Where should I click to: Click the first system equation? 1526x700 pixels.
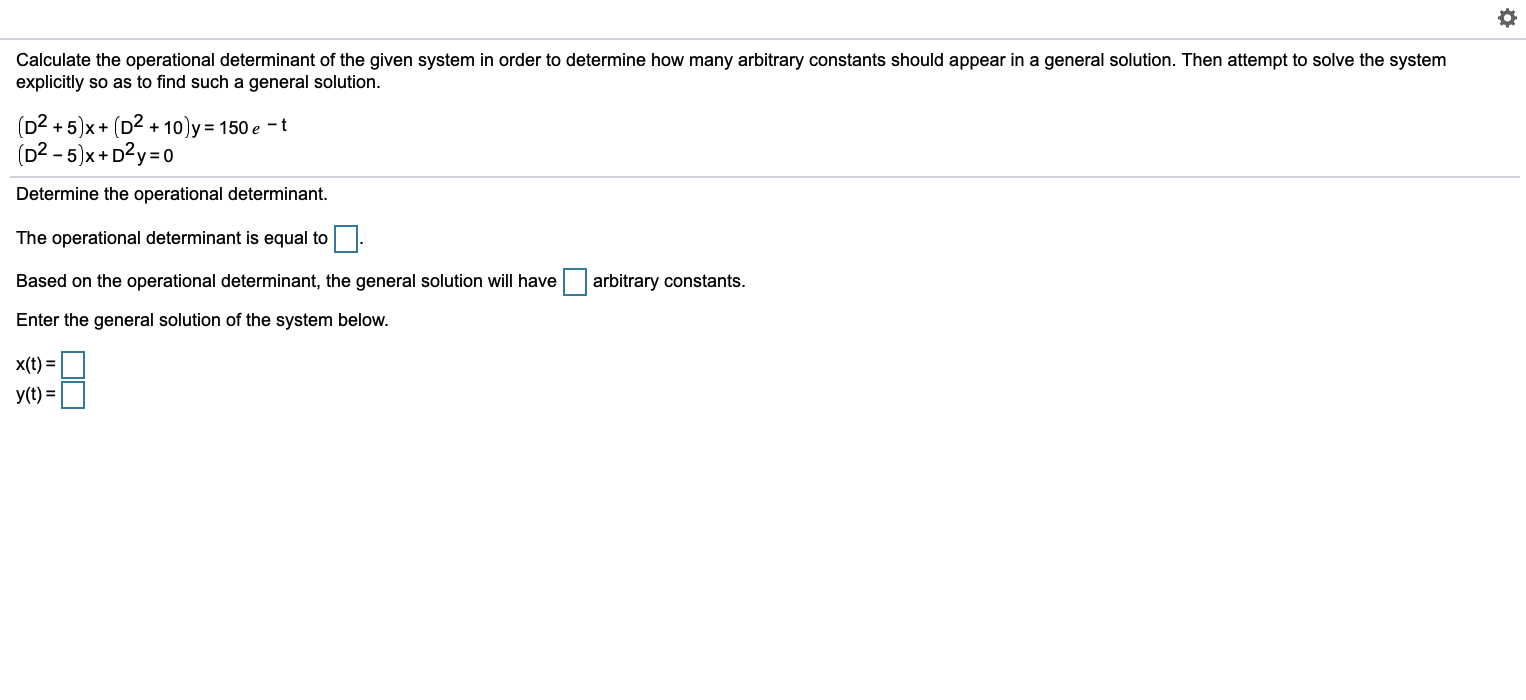point(150,126)
